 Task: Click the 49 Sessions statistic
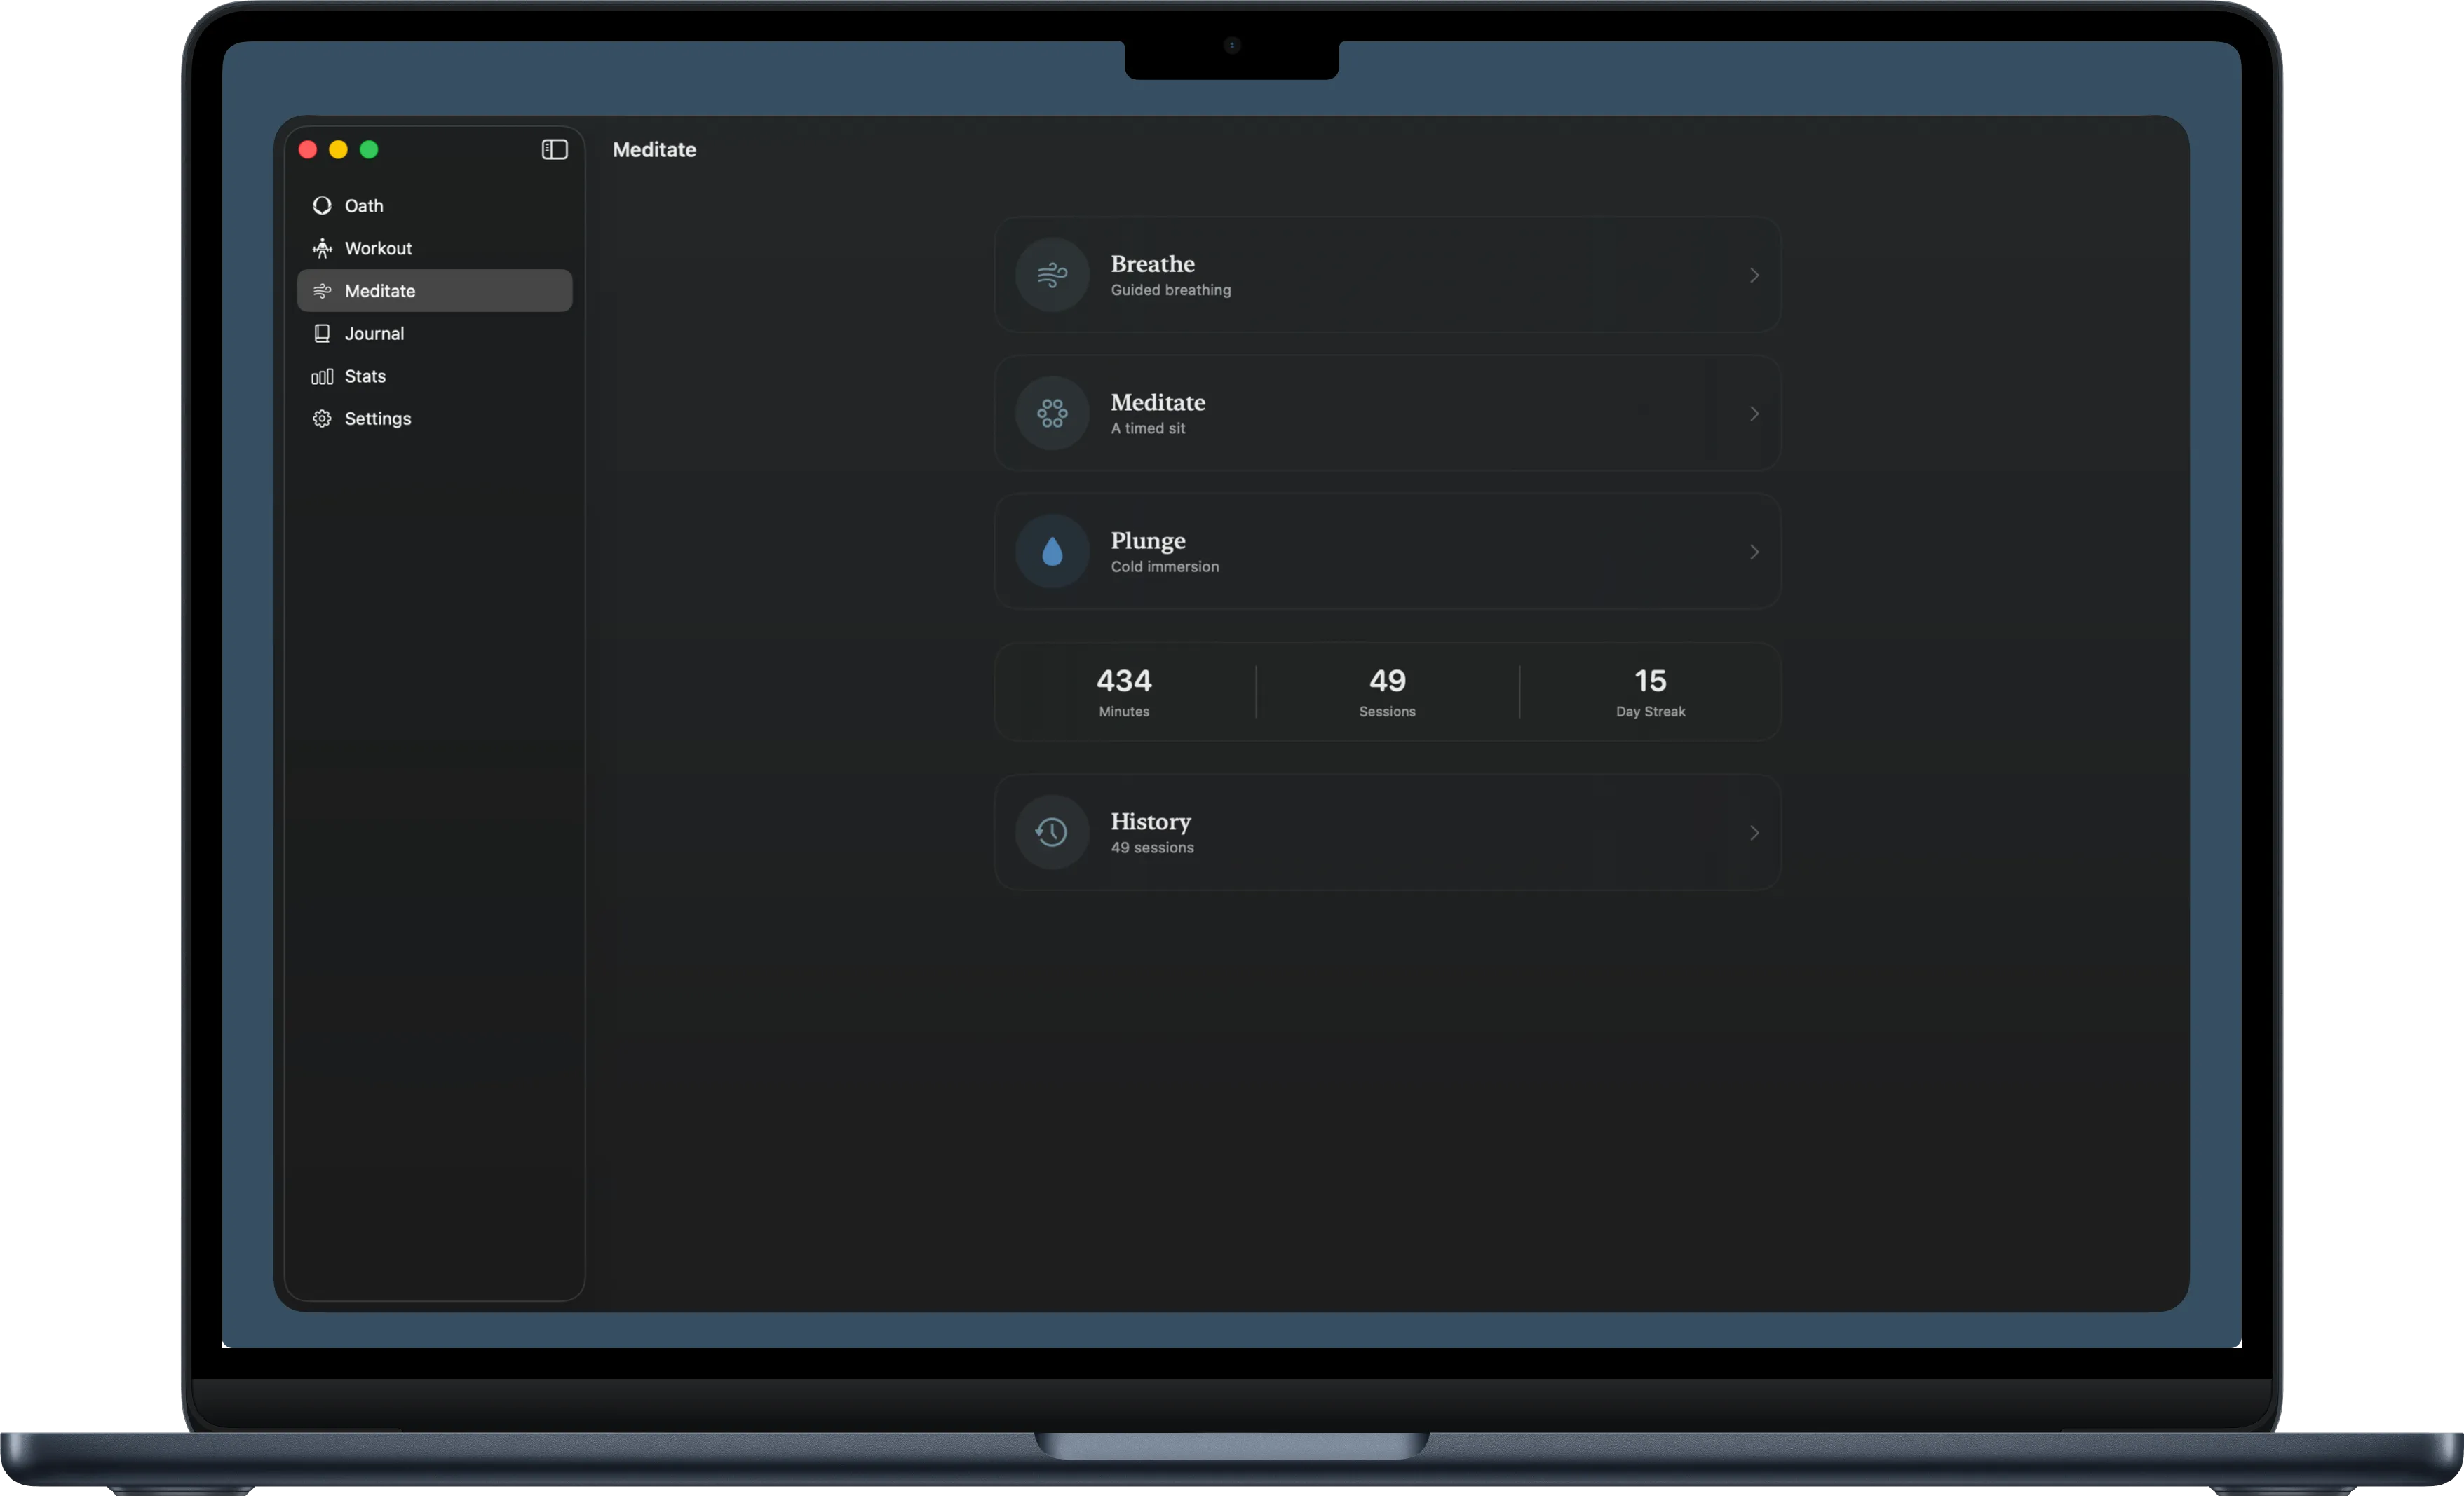pyautogui.click(x=1387, y=692)
